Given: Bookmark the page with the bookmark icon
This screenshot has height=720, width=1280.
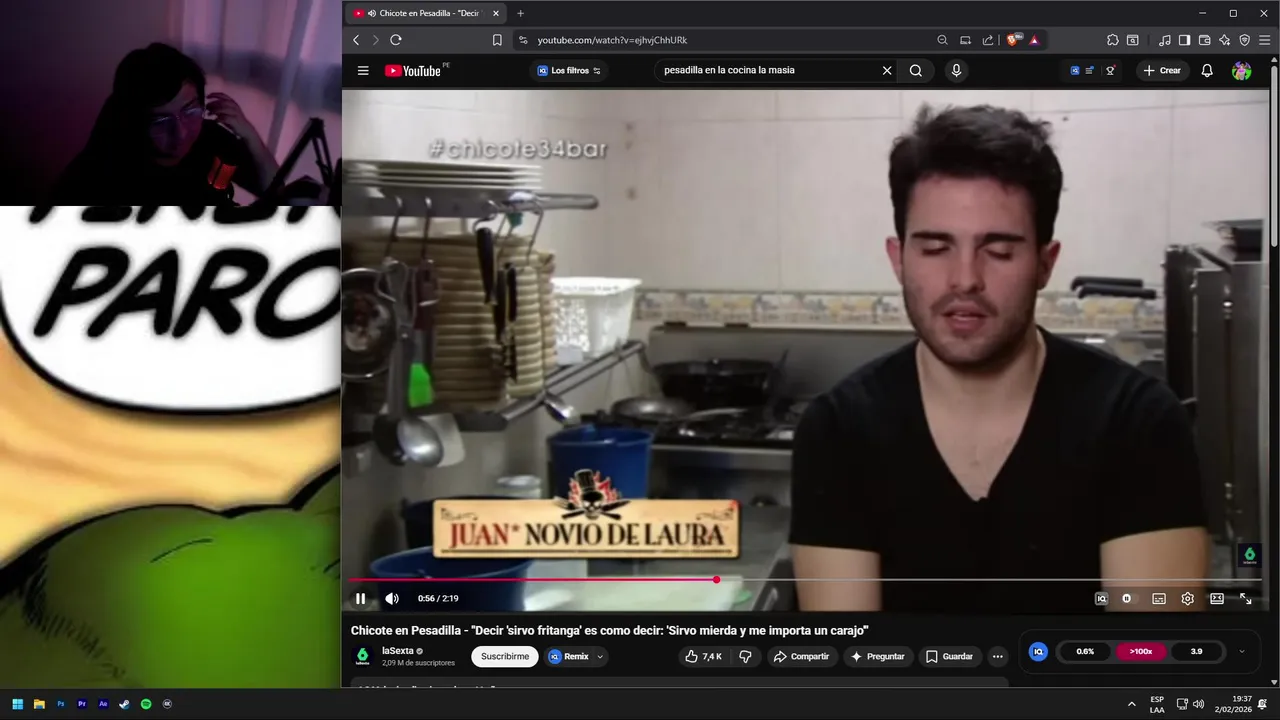Looking at the screenshot, I should click(x=497, y=40).
